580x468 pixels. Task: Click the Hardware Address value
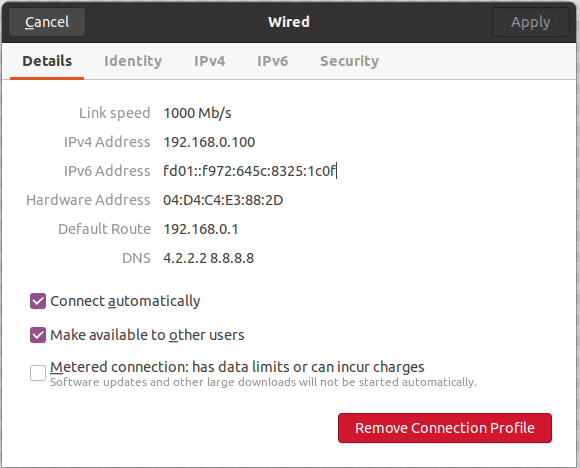point(223,200)
